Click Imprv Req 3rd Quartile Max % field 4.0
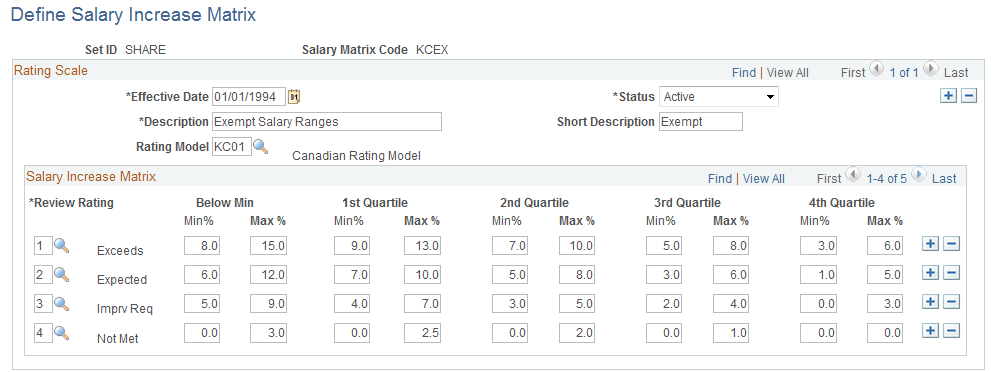Screen dimensions: 997x372 [x=731, y=303]
